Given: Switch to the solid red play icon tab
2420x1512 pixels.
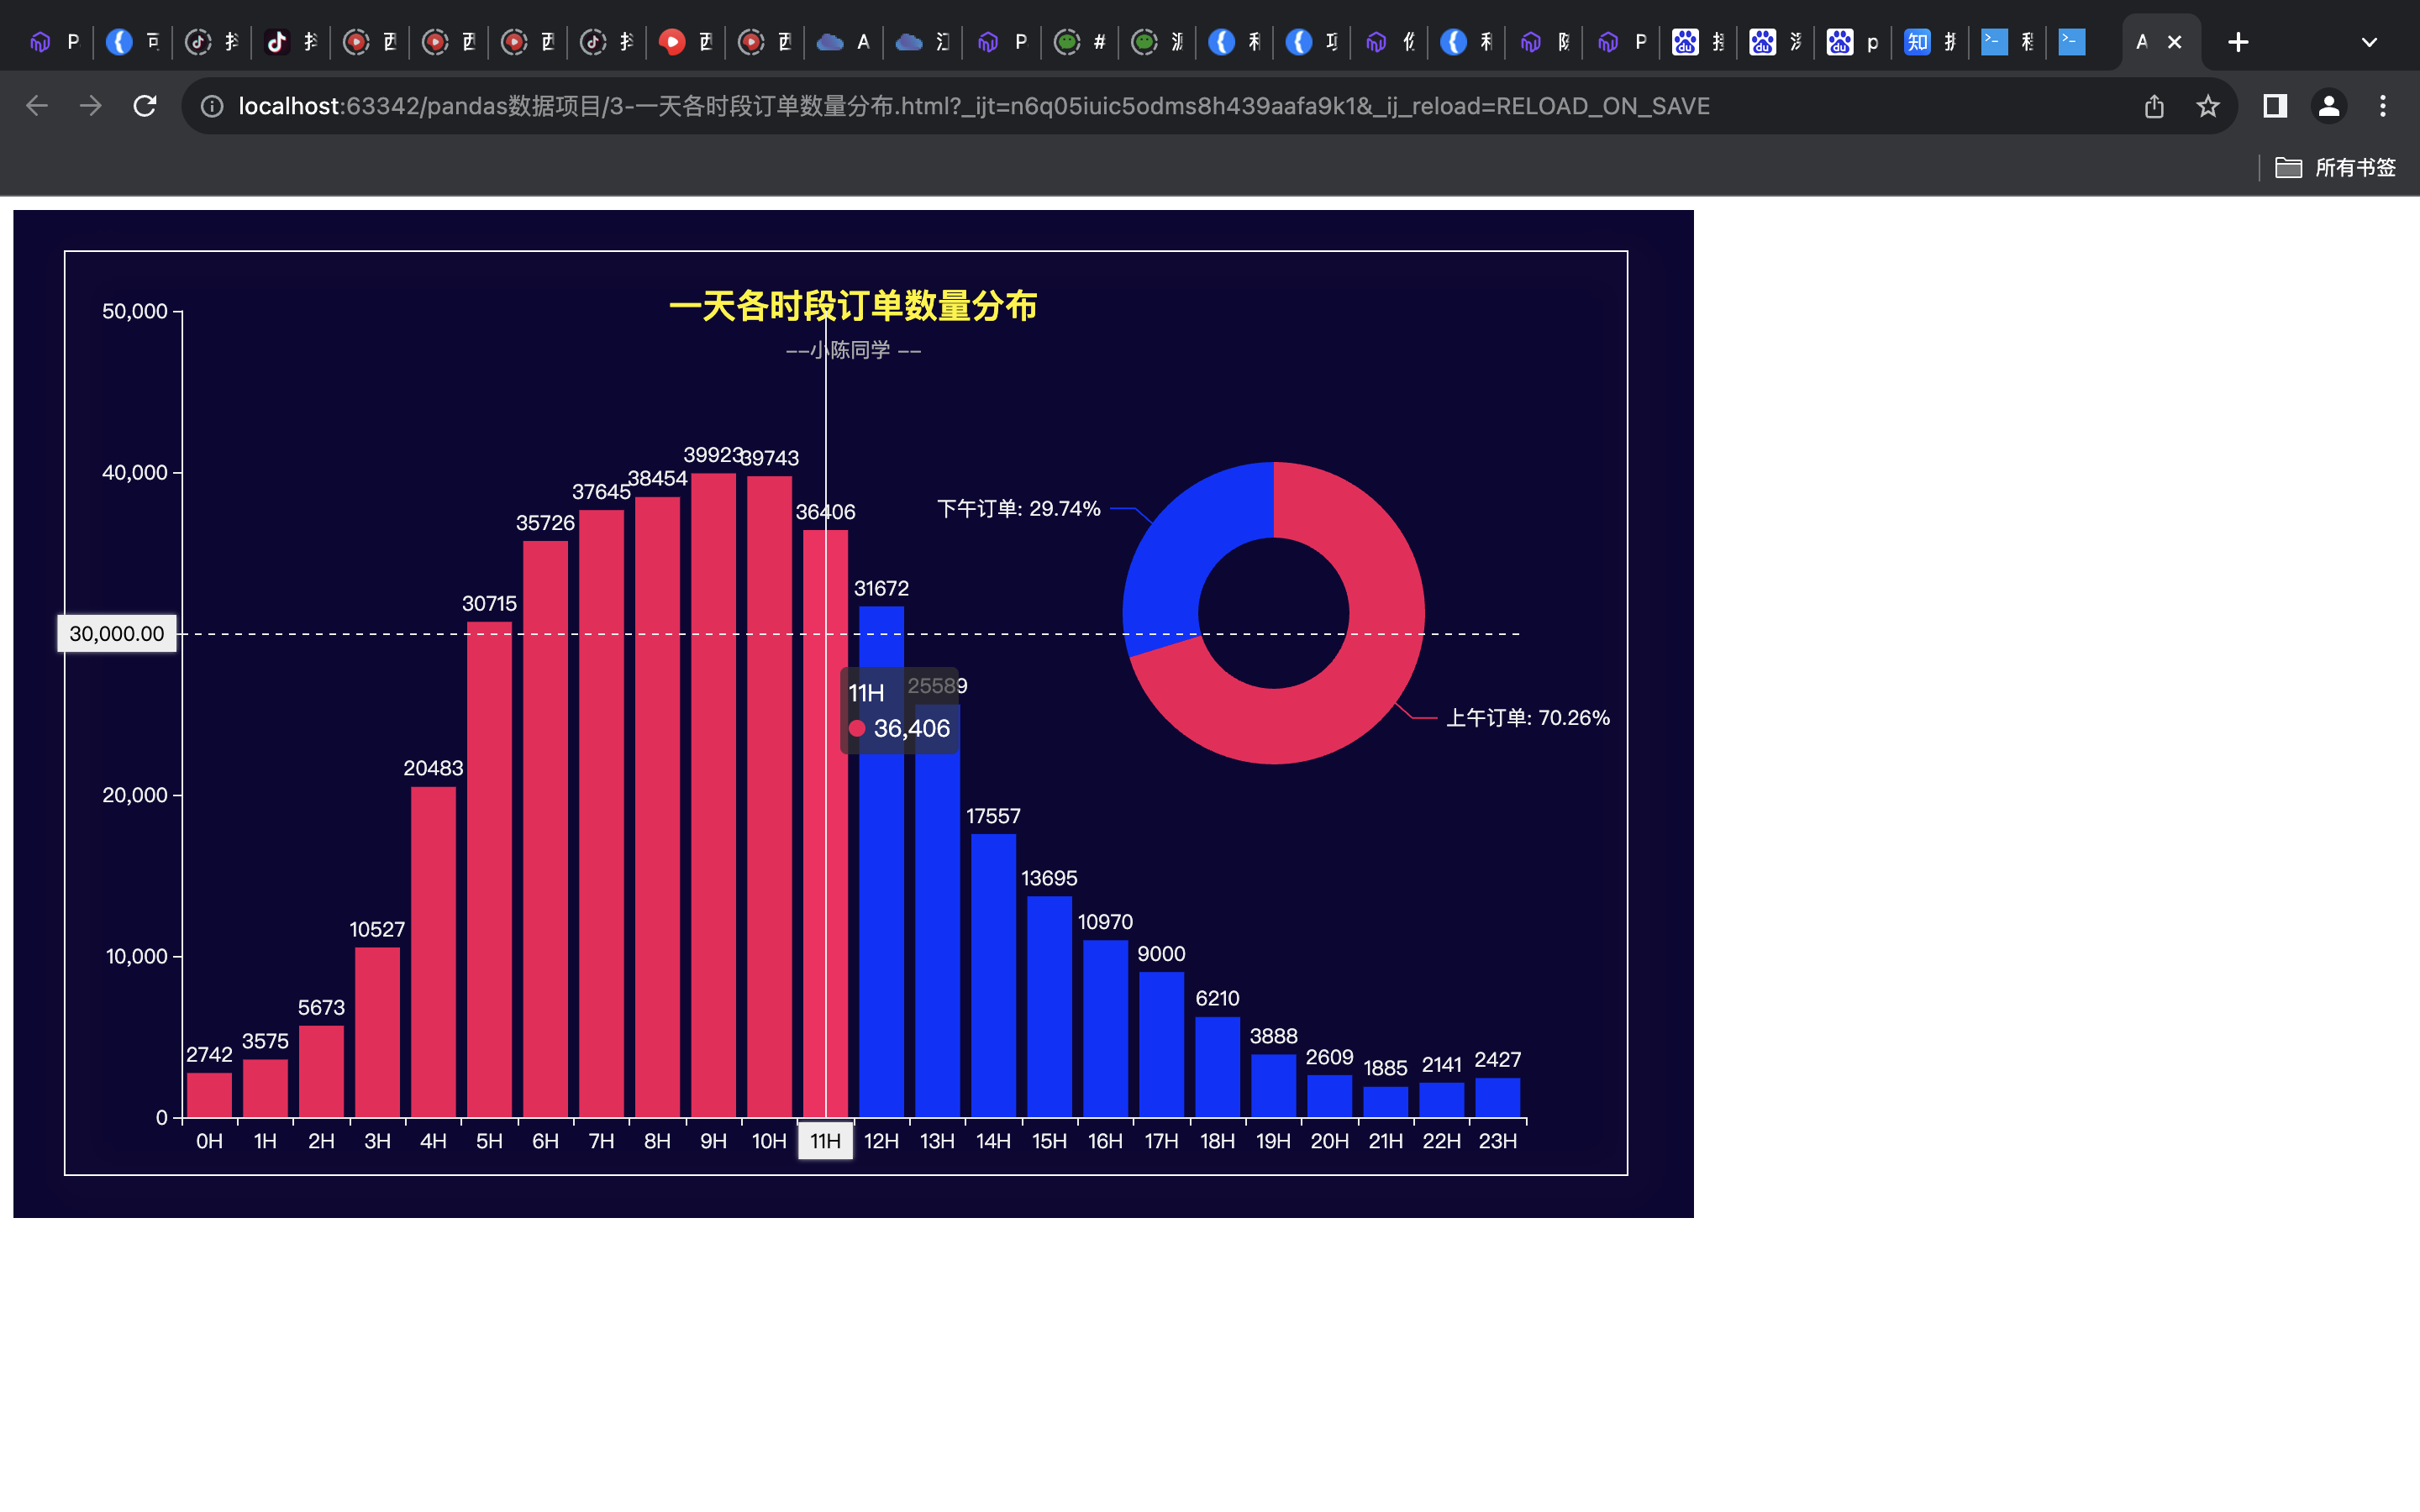Looking at the screenshot, I should pos(685,42).
